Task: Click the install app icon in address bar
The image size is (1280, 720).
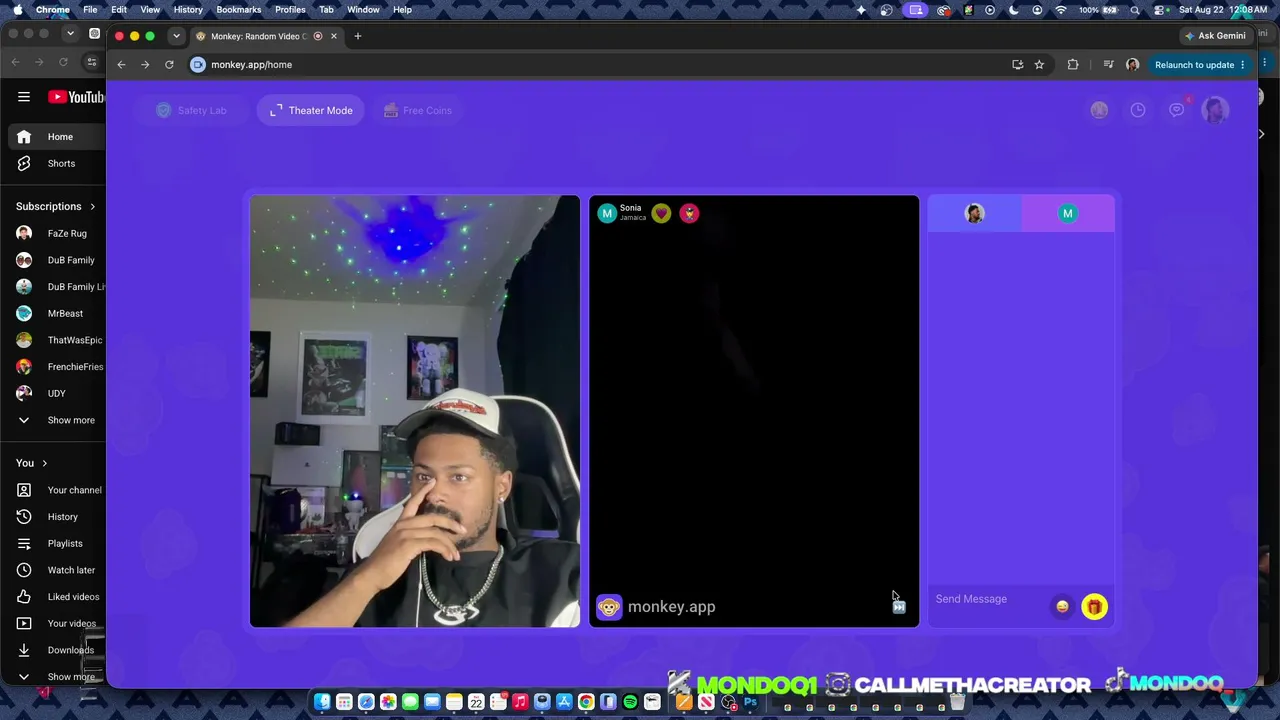Action: pos(1018,65)
